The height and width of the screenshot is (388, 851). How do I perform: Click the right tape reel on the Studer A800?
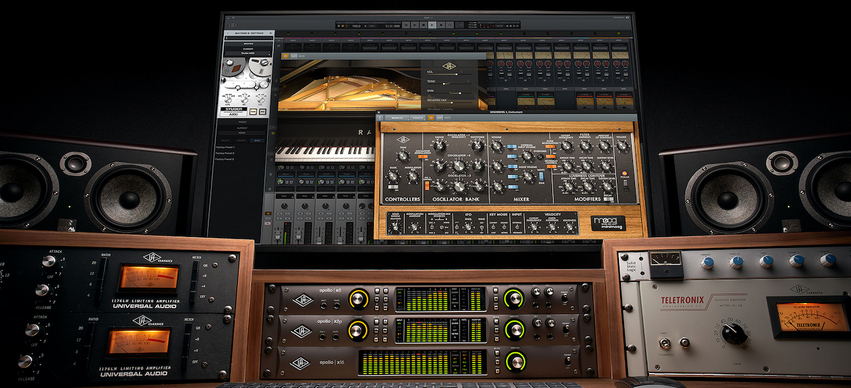[261, 68]
